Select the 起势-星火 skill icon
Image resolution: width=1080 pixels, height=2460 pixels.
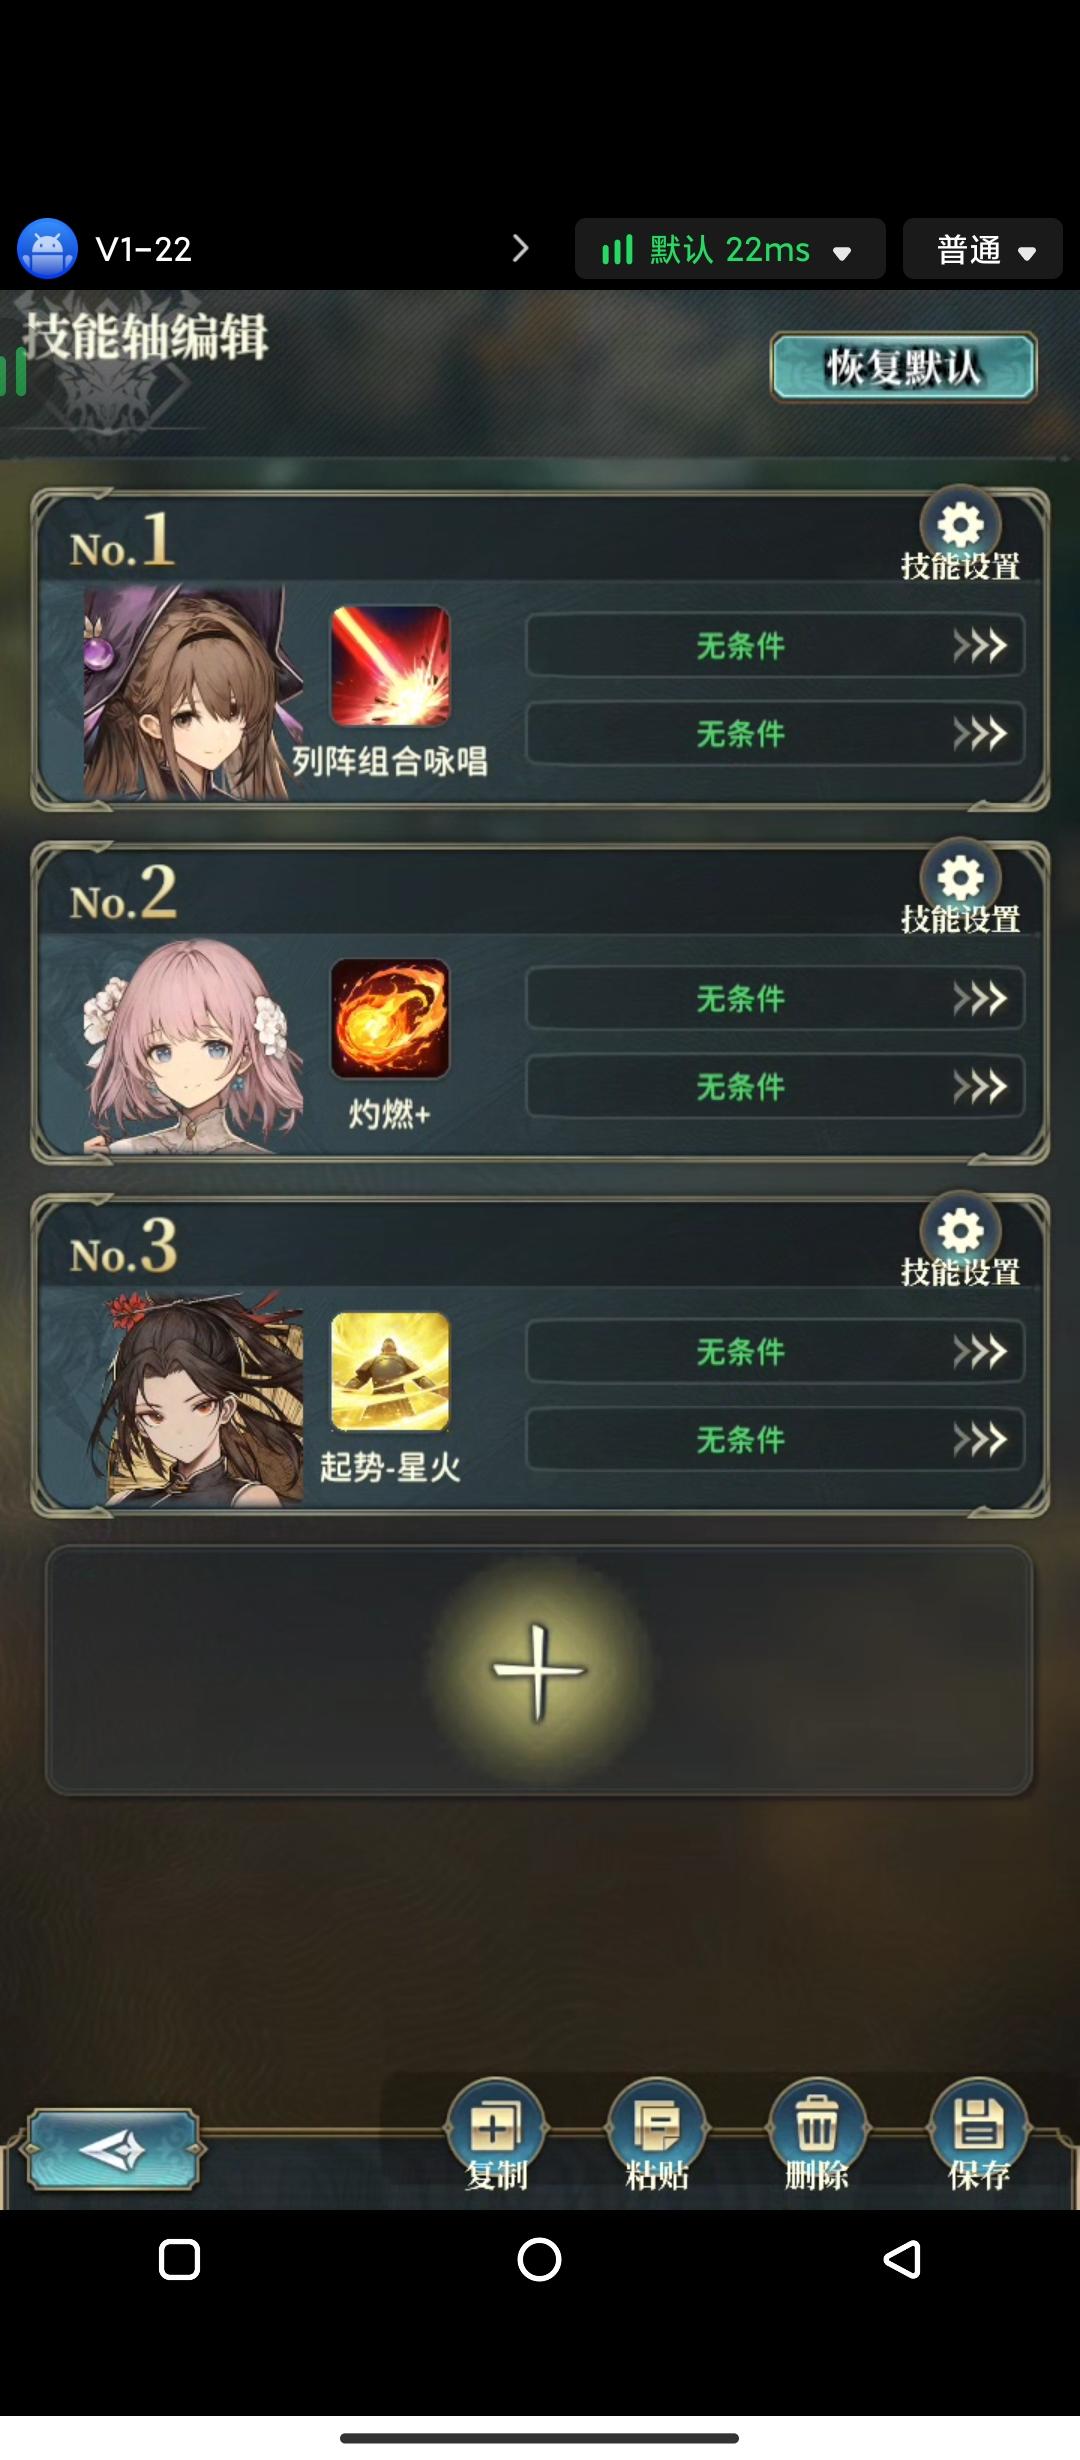tap(390, 1372)
